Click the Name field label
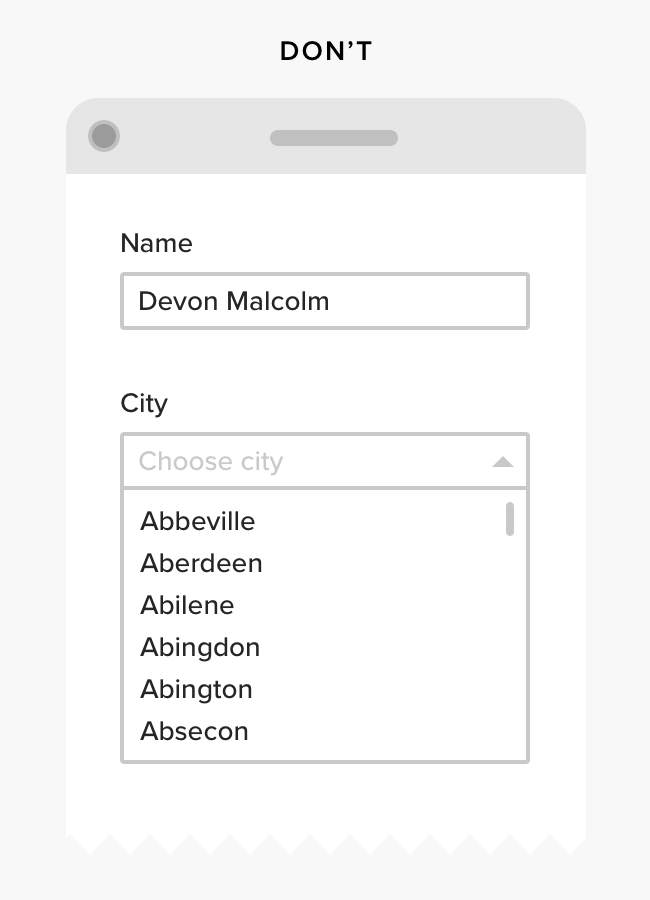The image size is (650, 900). (x=156, y=243)
